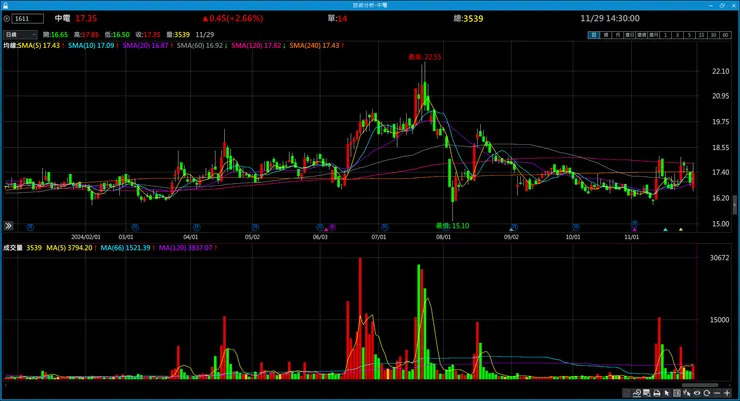This screenshot has width=740, height=401.
Task: Select the 還週 adjusted weekly tab
Action: (641, 35)
